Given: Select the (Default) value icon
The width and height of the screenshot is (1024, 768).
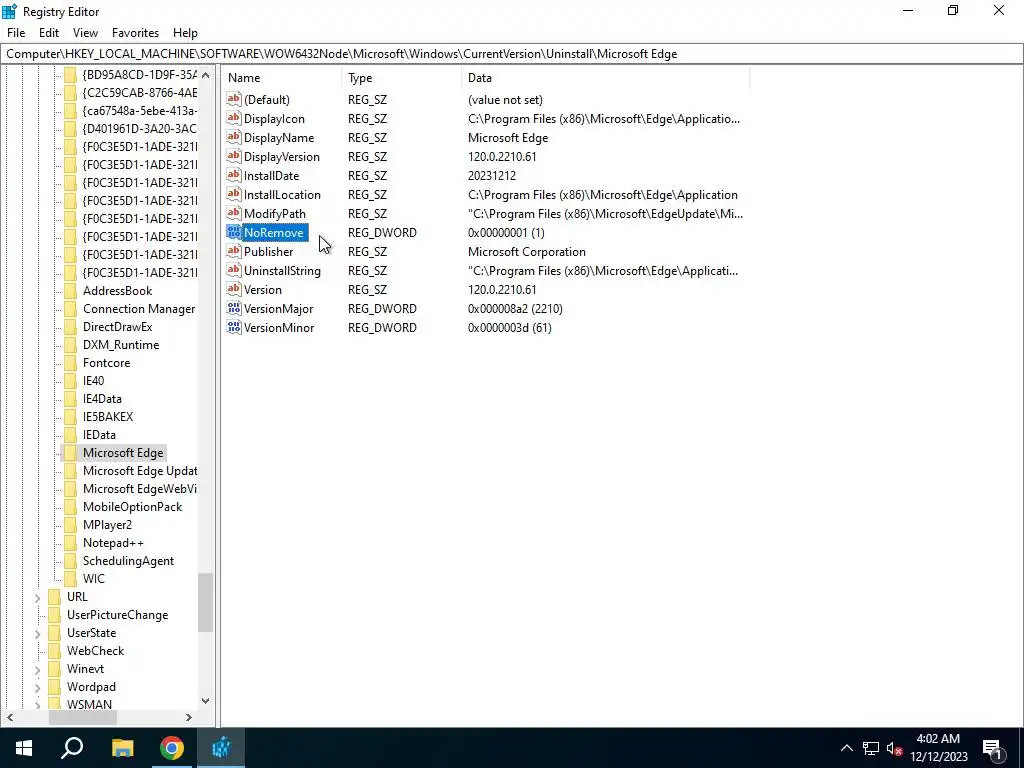Looking at the screenshot, I should [x=234, y=99].
